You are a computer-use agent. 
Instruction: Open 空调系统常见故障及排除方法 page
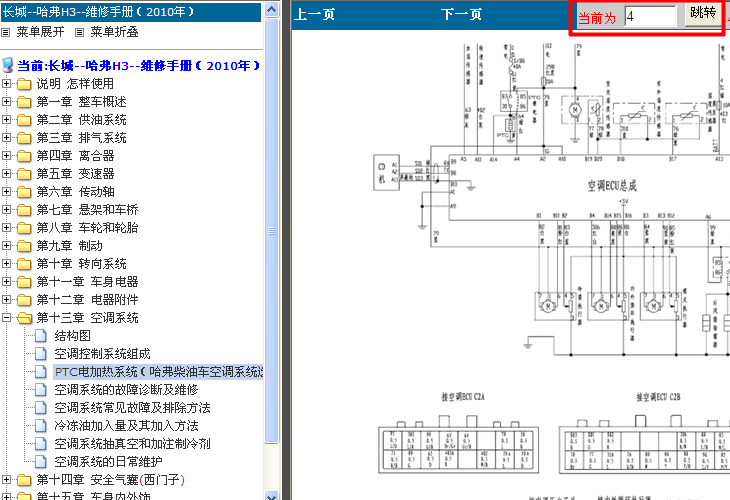(x=132, y=408)
